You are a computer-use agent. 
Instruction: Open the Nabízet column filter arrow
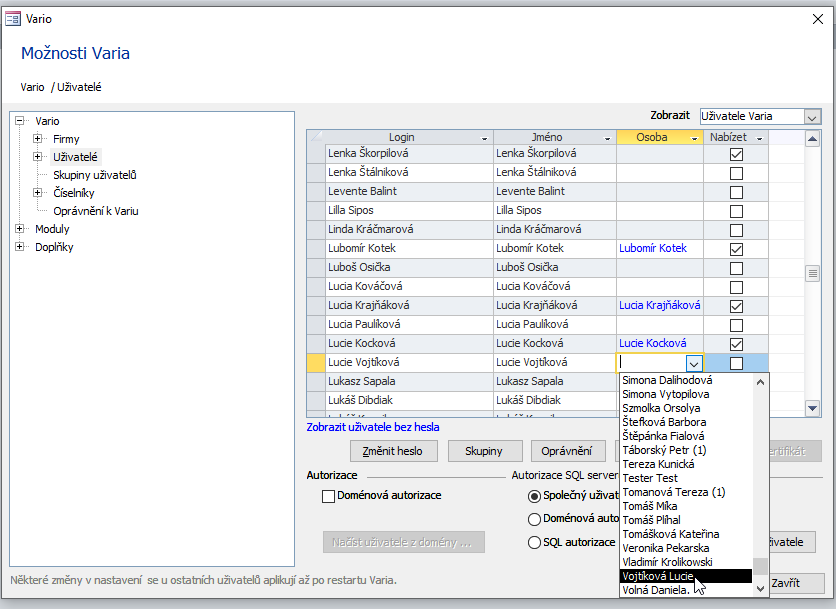pyautogui.click(x=760, y=138)
